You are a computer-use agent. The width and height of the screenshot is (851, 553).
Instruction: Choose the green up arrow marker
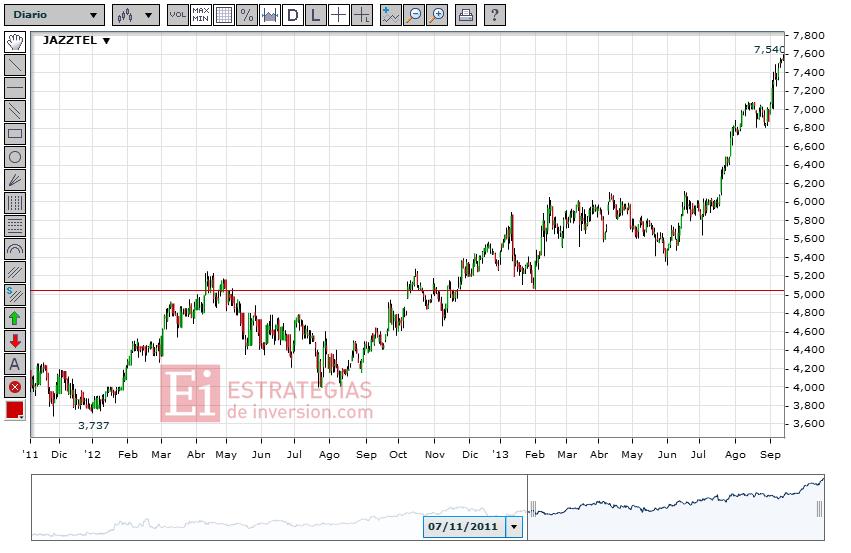tap(15, 318)
